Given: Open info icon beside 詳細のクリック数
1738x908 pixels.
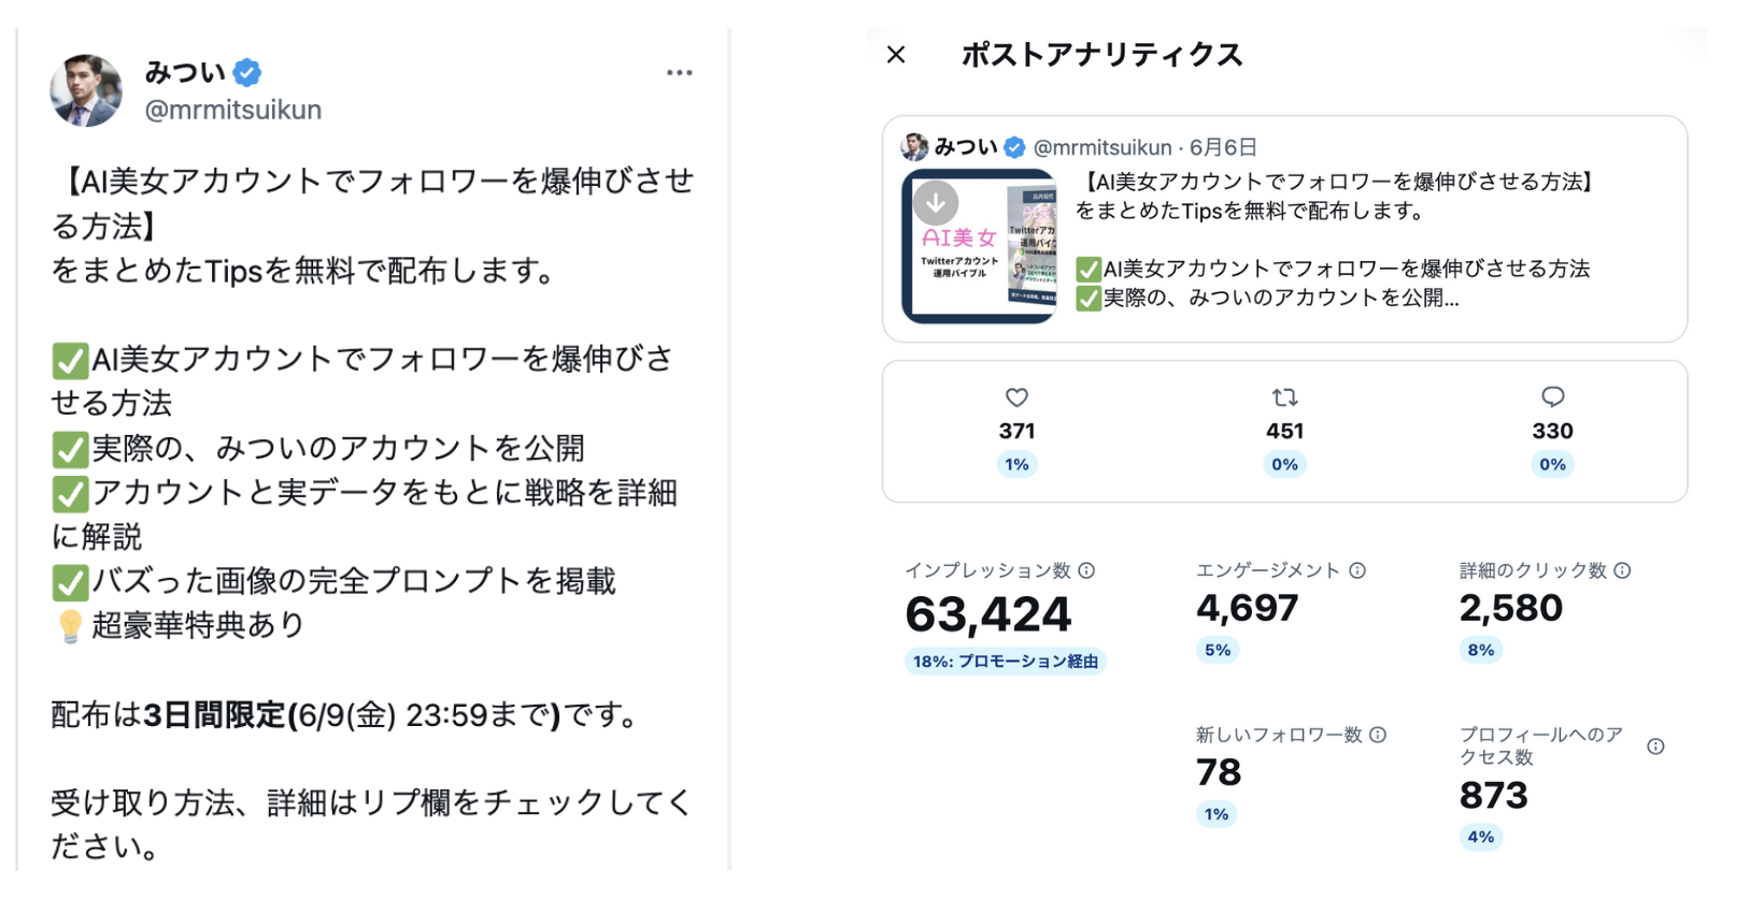Looking at the screenshot, I should [x=1623, y=570].
